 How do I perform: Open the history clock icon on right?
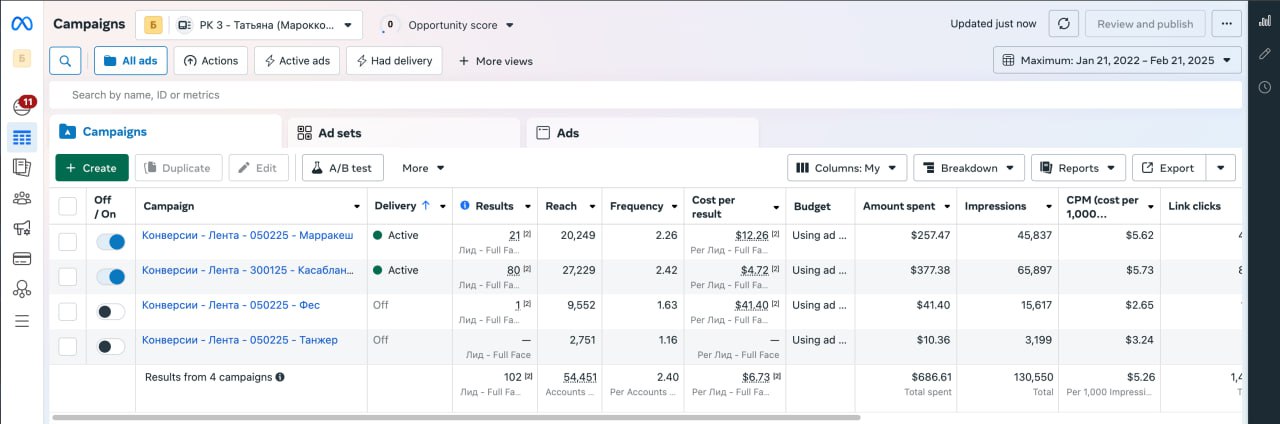pos(1264,87)
